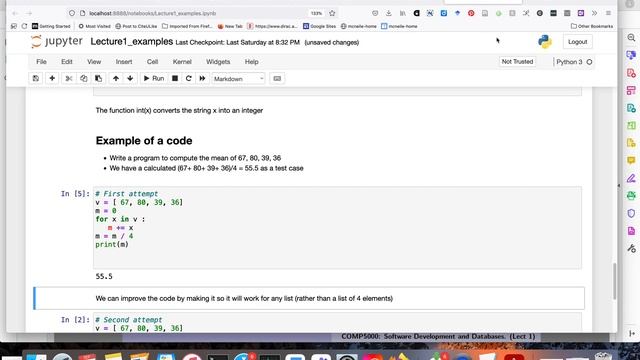Click yellow comment bubble in right tools pane
This screenshot has height=360, width=640.
(631, 160)
